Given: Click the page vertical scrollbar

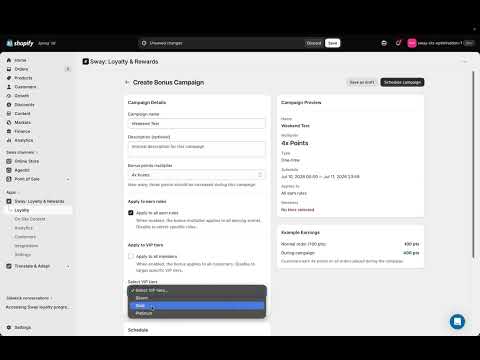Looking at the screenshot, I should (x=473, y=164).
